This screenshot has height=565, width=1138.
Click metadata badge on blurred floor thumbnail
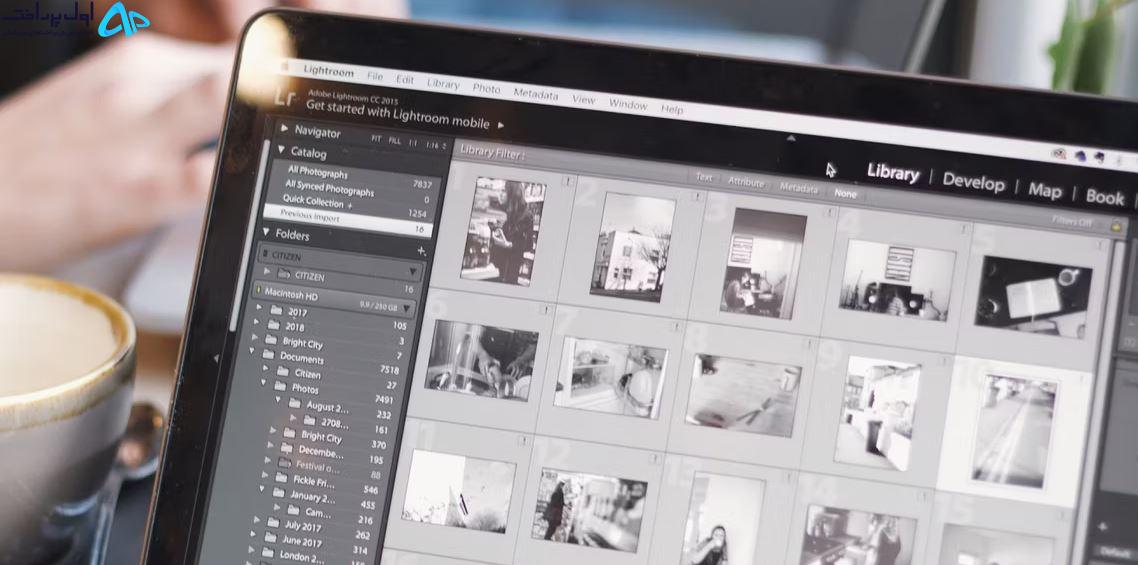point(809,344)
